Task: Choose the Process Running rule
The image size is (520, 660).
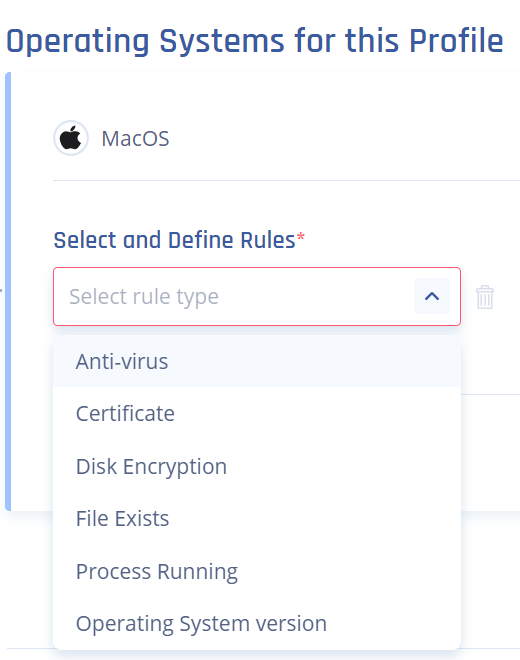Action: click(257, 571)
